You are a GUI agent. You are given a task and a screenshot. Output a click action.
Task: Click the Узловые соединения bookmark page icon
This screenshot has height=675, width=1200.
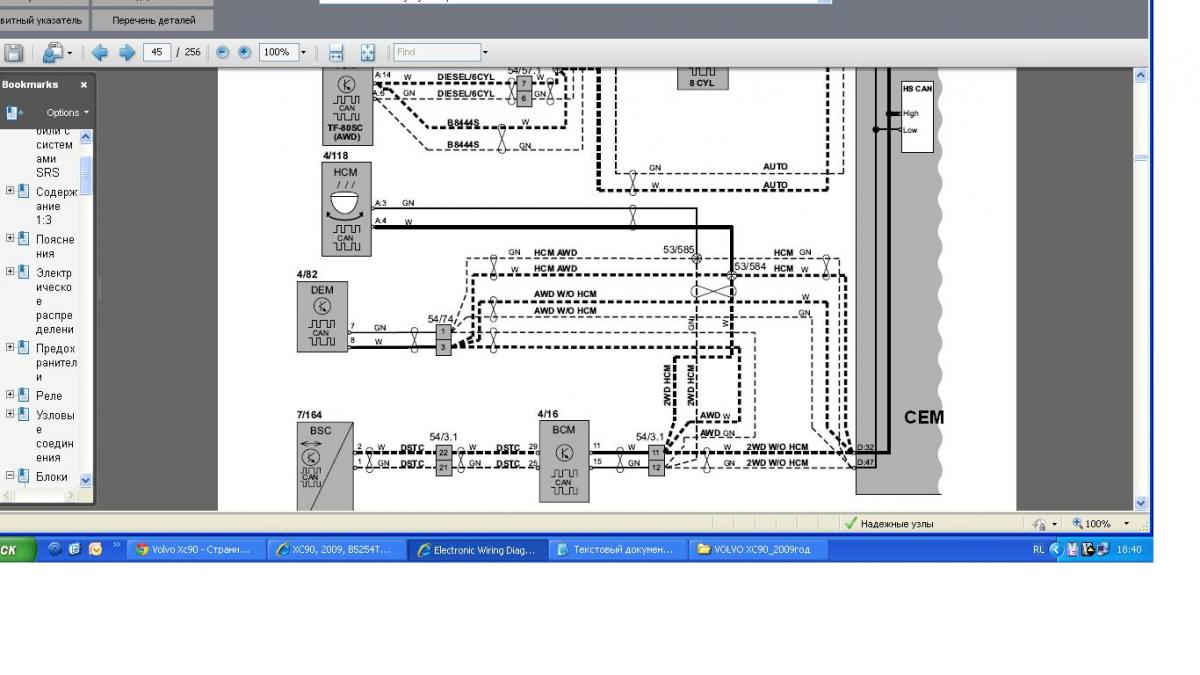[x=24, y=414]
